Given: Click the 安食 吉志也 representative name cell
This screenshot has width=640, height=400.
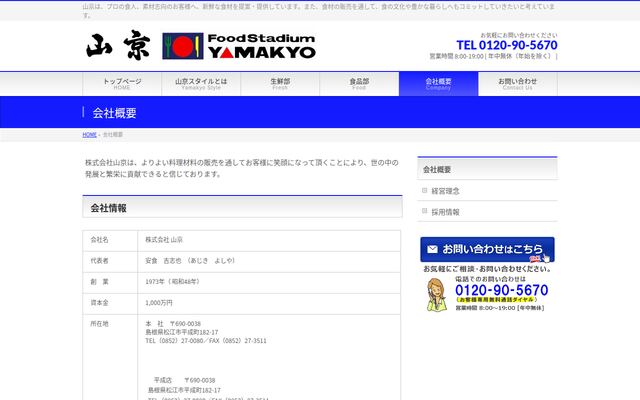Looking at the screenshot, I should tap(269, 261).
